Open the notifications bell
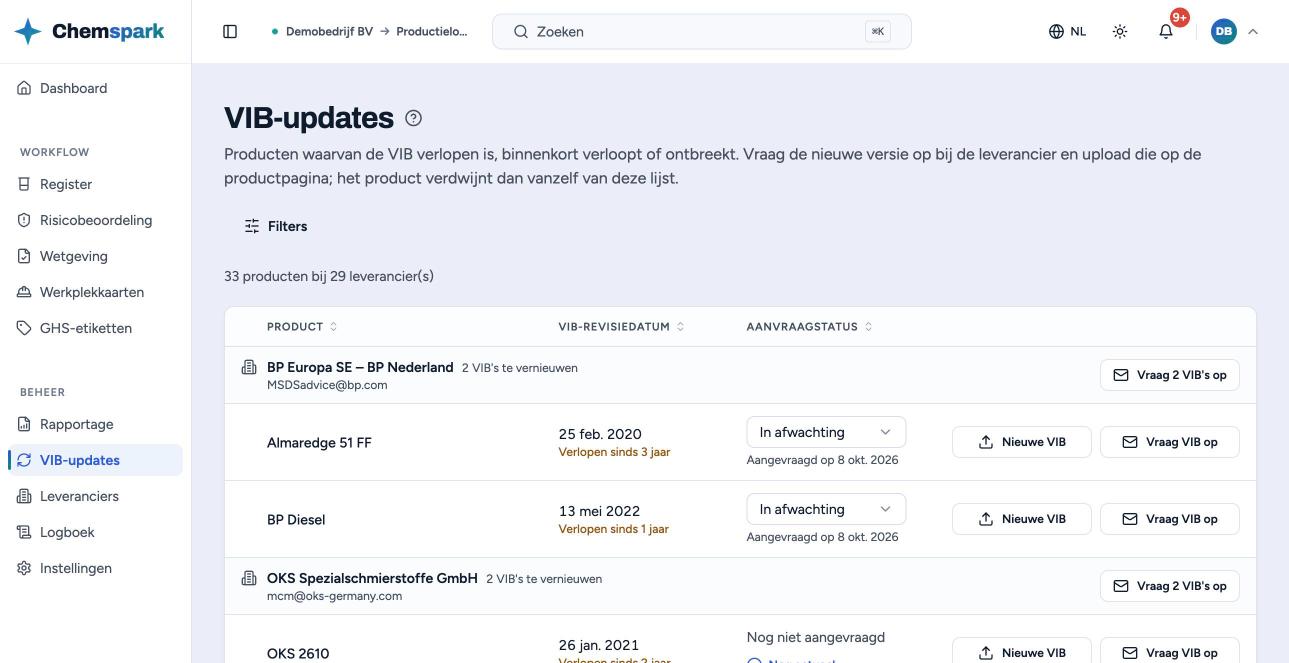This screenshot has height=663, width=1289. pyautogui.click(x=1166, y=31)
